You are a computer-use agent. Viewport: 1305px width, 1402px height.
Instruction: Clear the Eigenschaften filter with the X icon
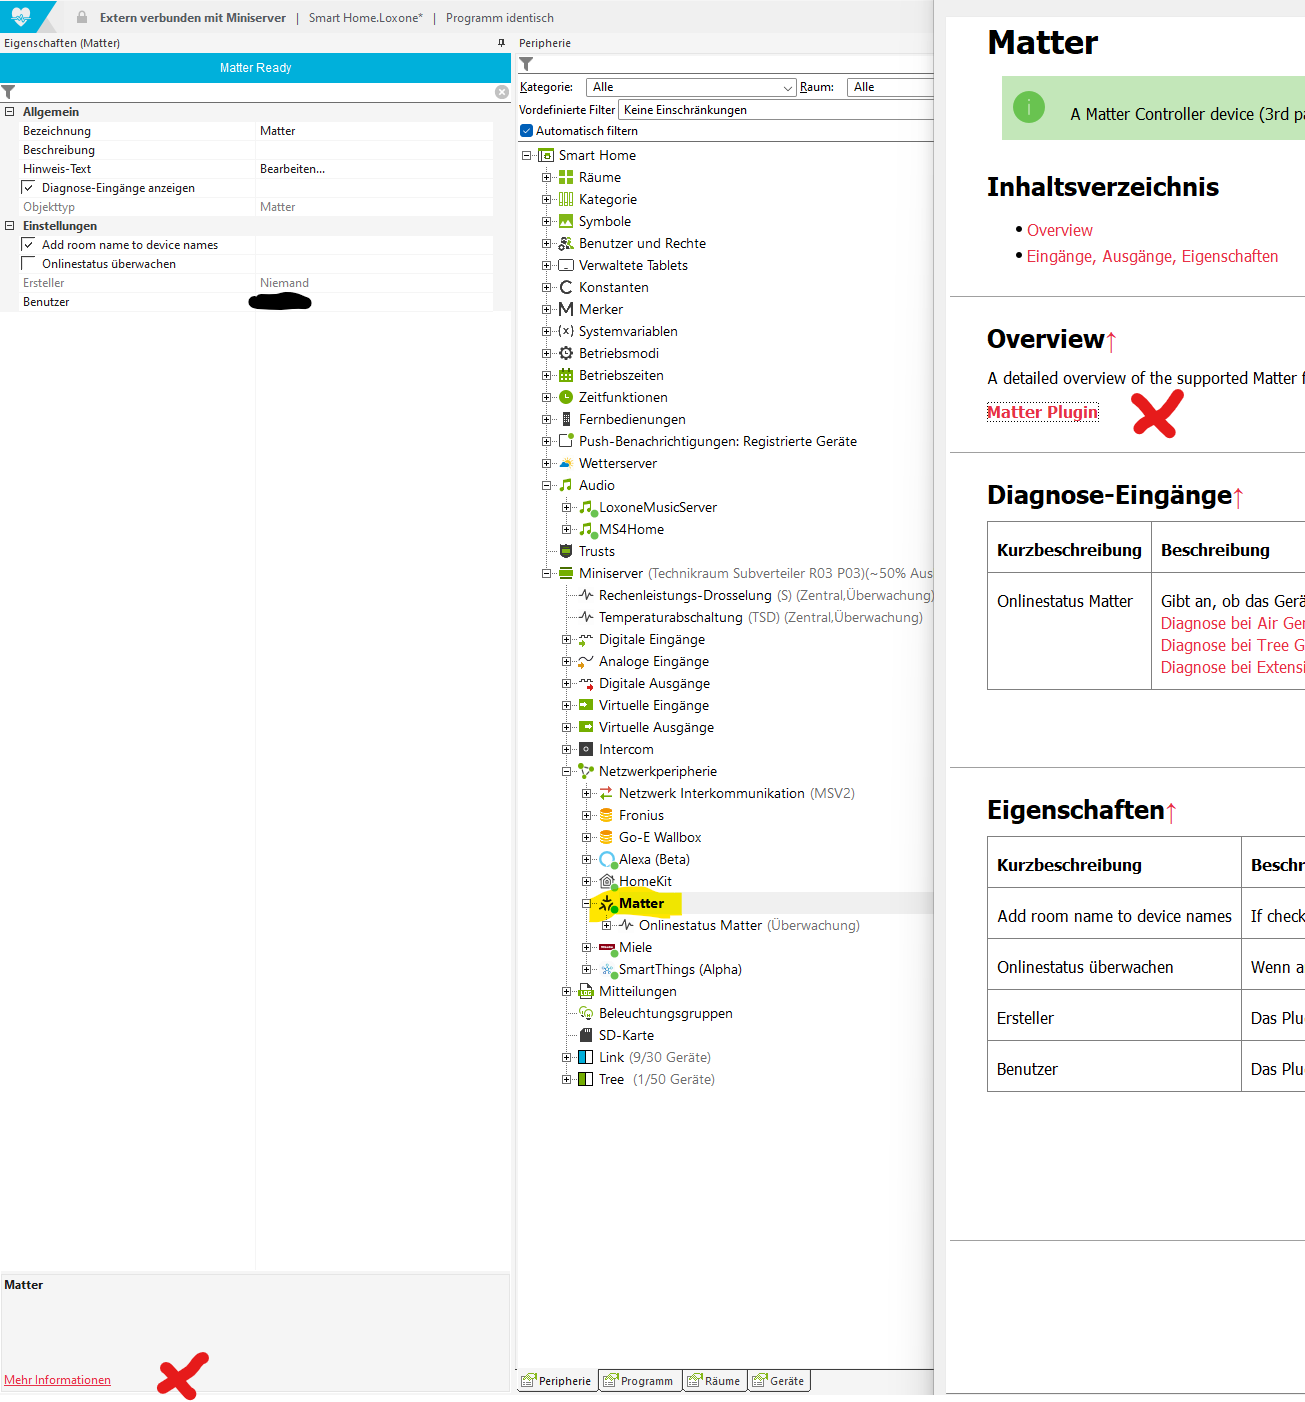502,92
